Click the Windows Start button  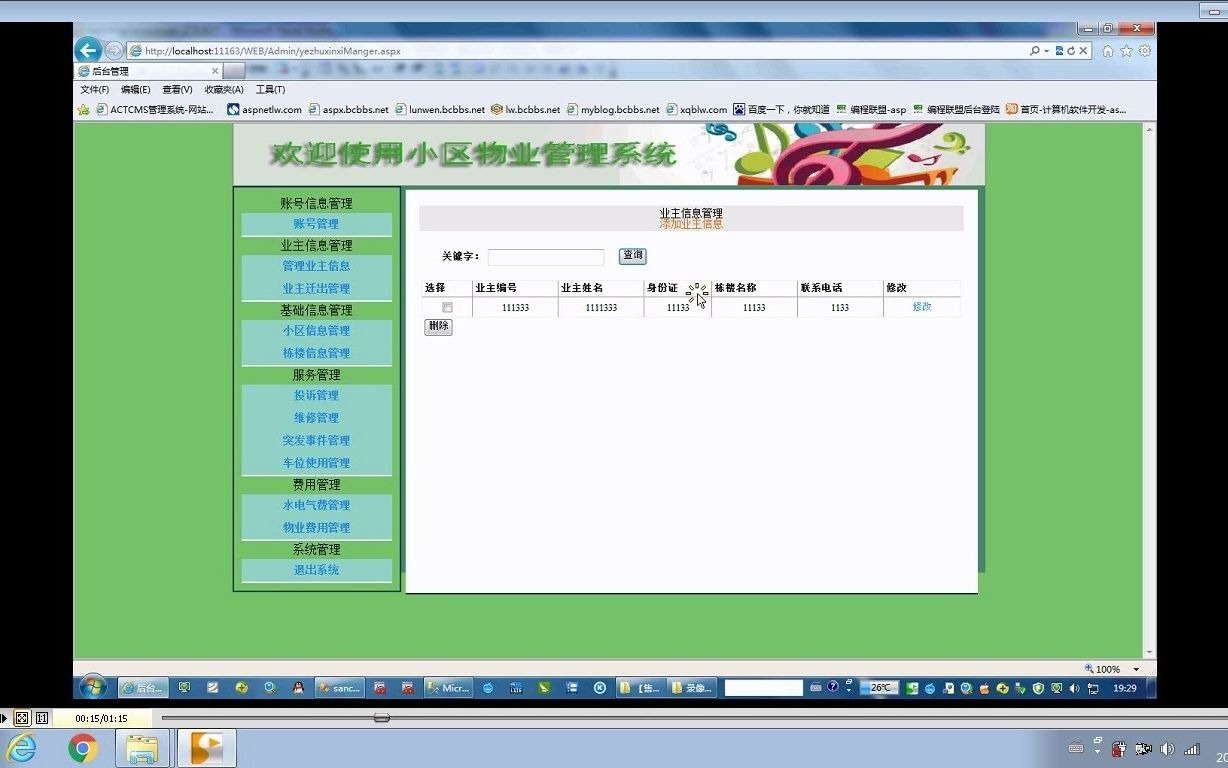point(92,688)
